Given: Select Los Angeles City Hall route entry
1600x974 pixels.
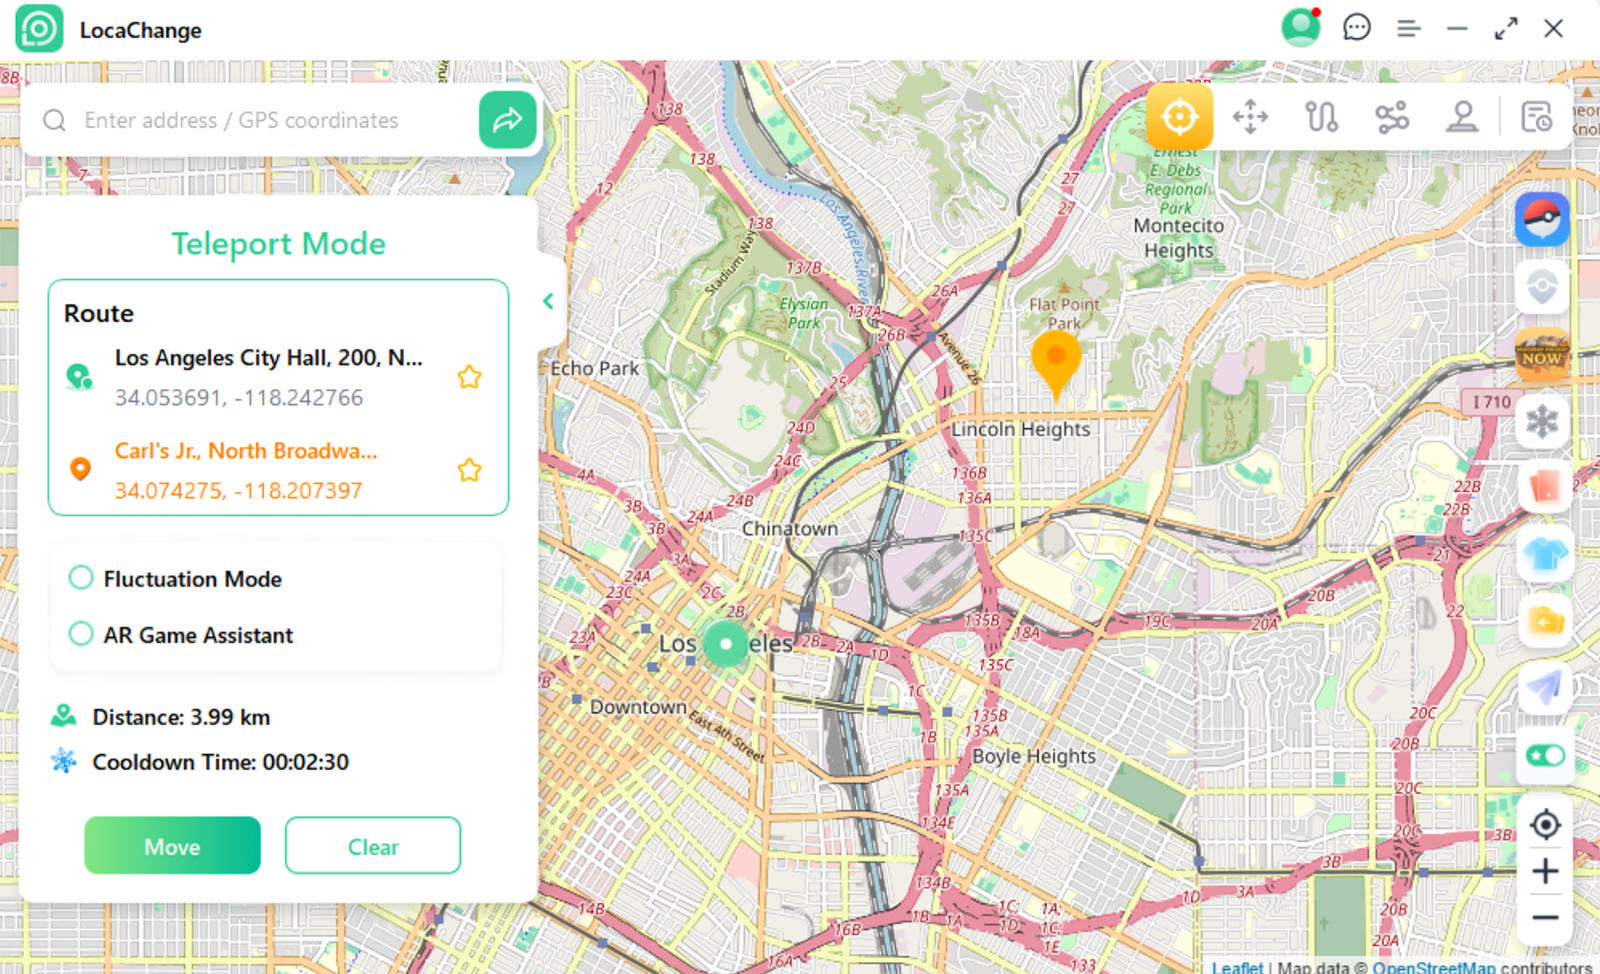Looking at the screenshot, I should (x=269, y=358).
